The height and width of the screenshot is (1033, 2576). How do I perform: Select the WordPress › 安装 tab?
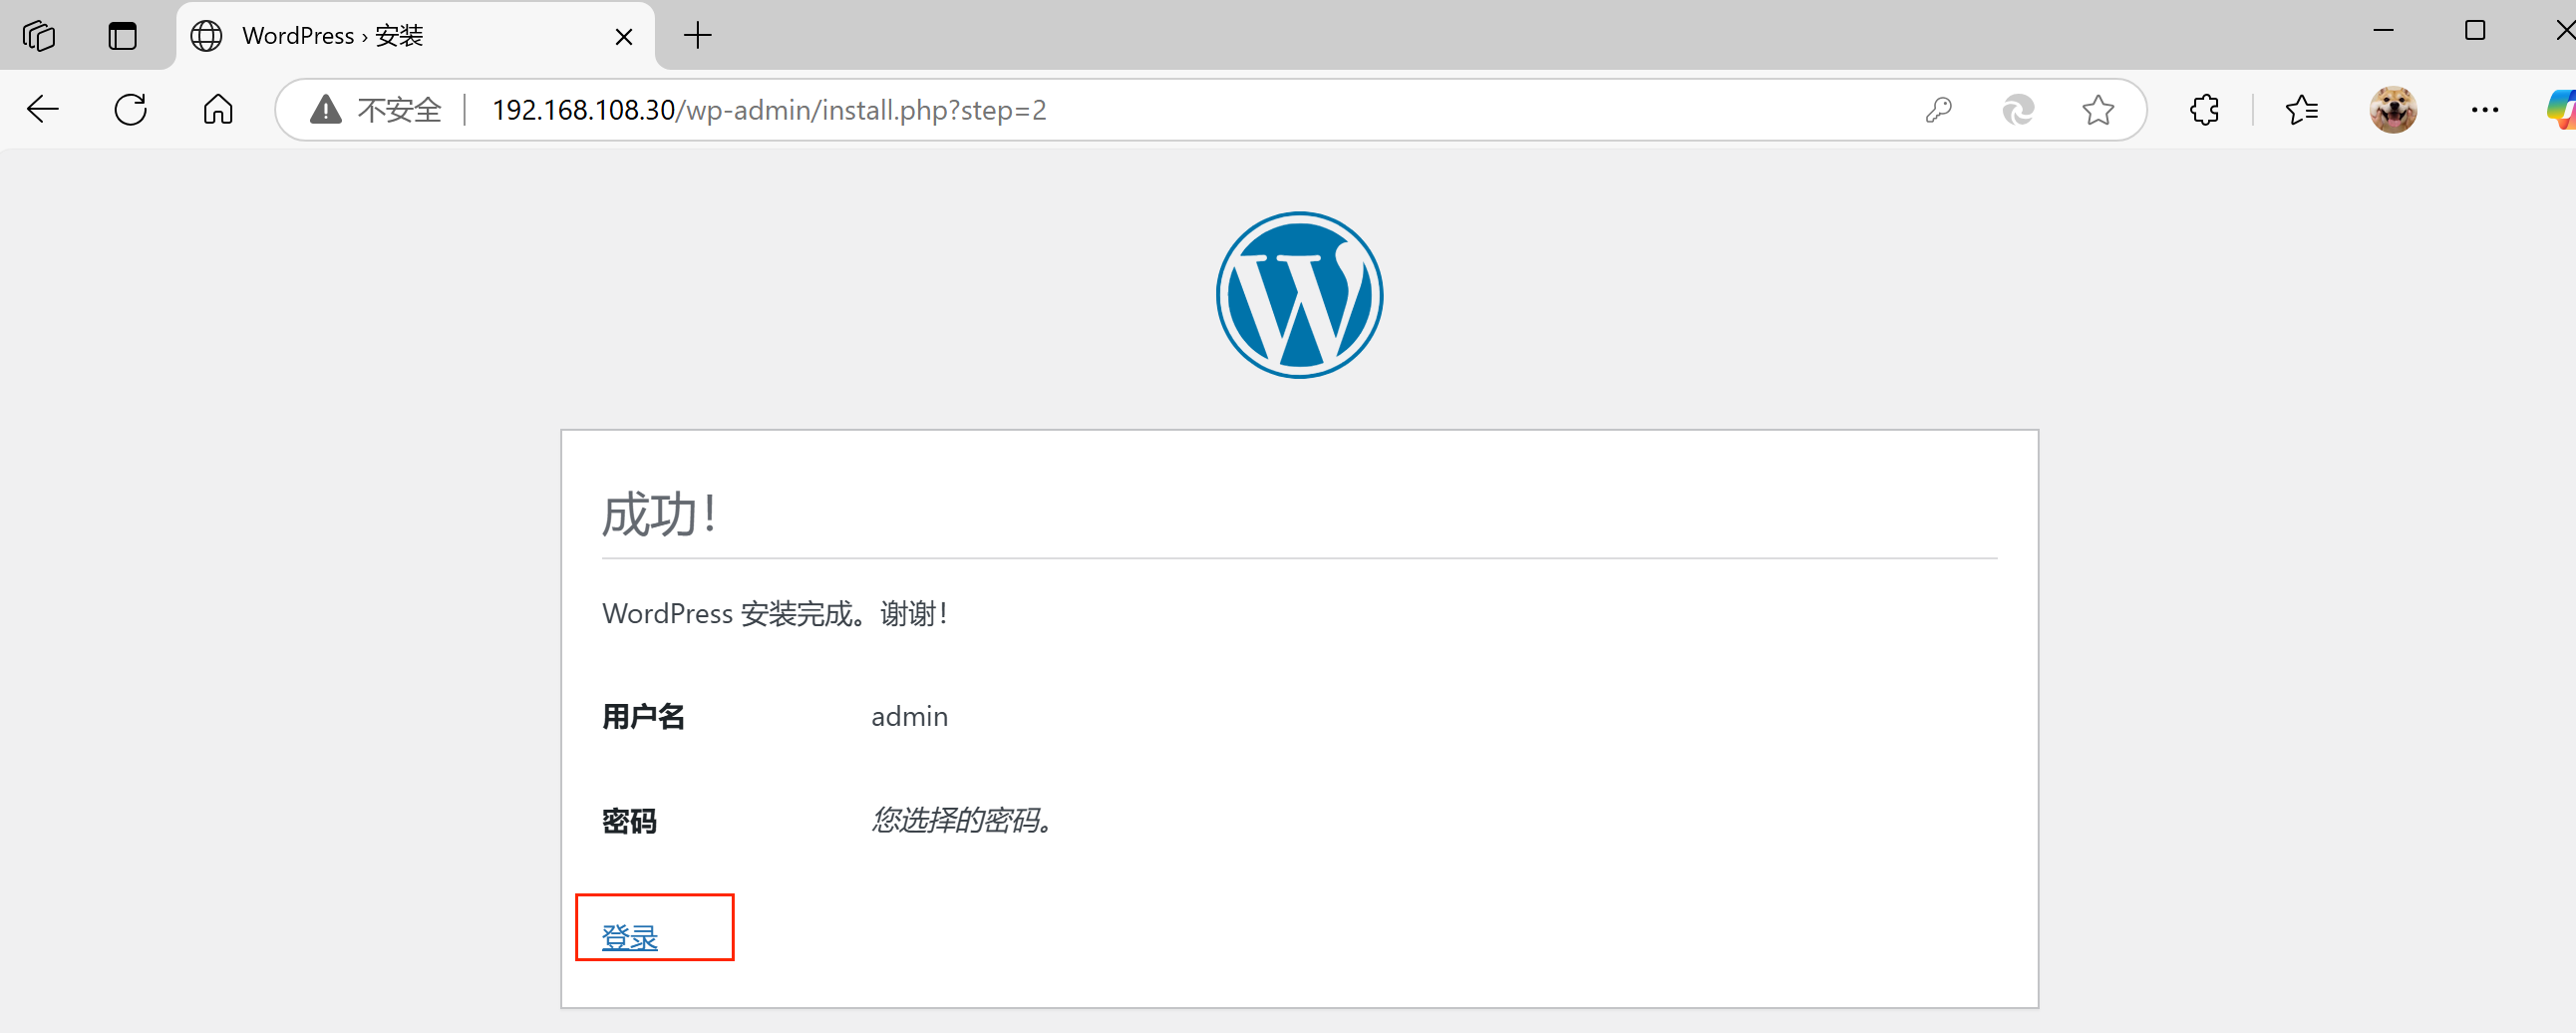pos(415,36)
